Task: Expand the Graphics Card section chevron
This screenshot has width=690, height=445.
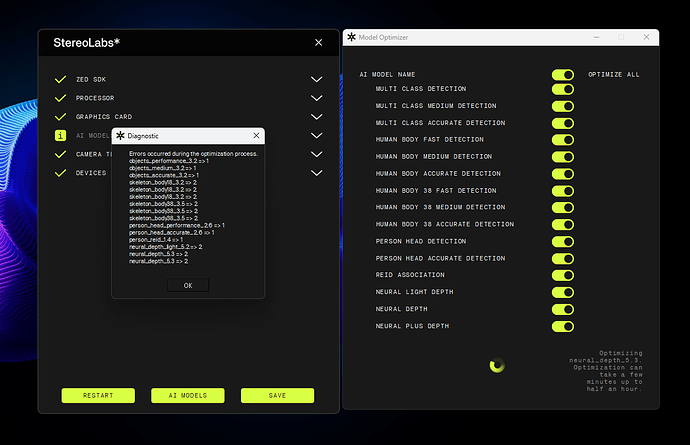Action: tap(317, 117)
